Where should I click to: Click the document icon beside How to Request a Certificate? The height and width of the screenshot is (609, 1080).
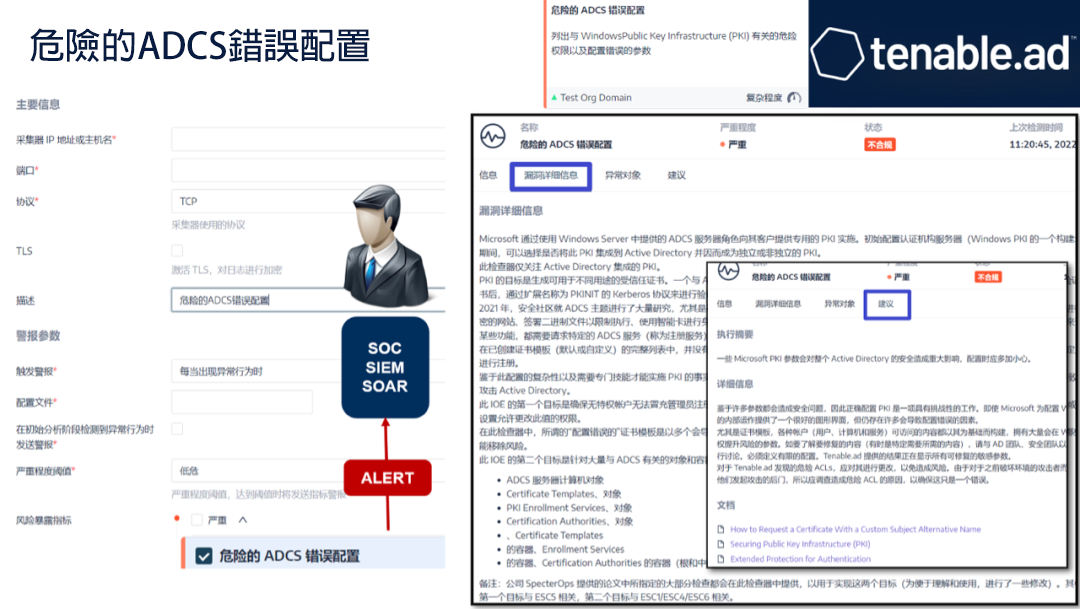click(721, 529)
